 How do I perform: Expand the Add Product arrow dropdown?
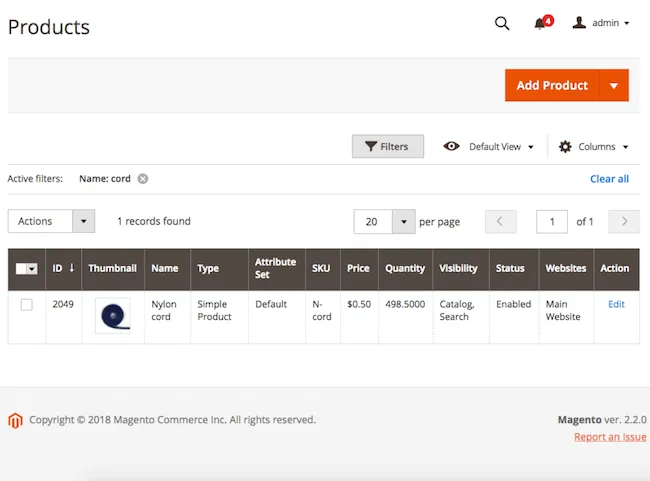tap(613, 86)
